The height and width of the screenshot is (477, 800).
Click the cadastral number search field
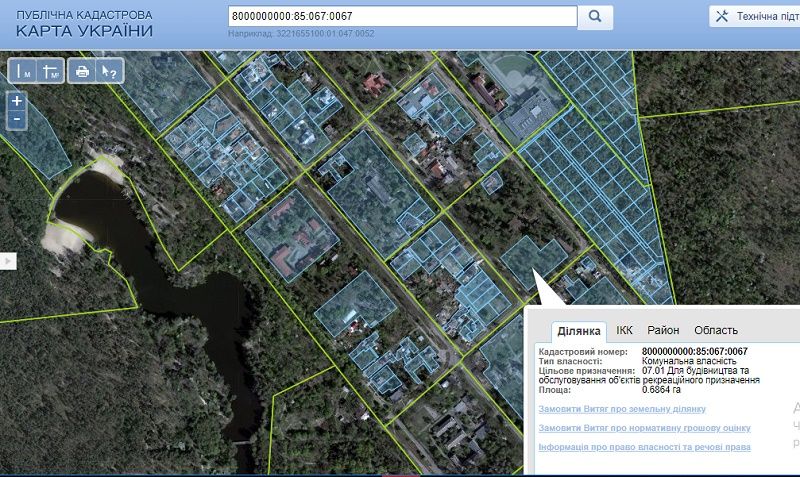pyautogui.click(x=402, y=17)
